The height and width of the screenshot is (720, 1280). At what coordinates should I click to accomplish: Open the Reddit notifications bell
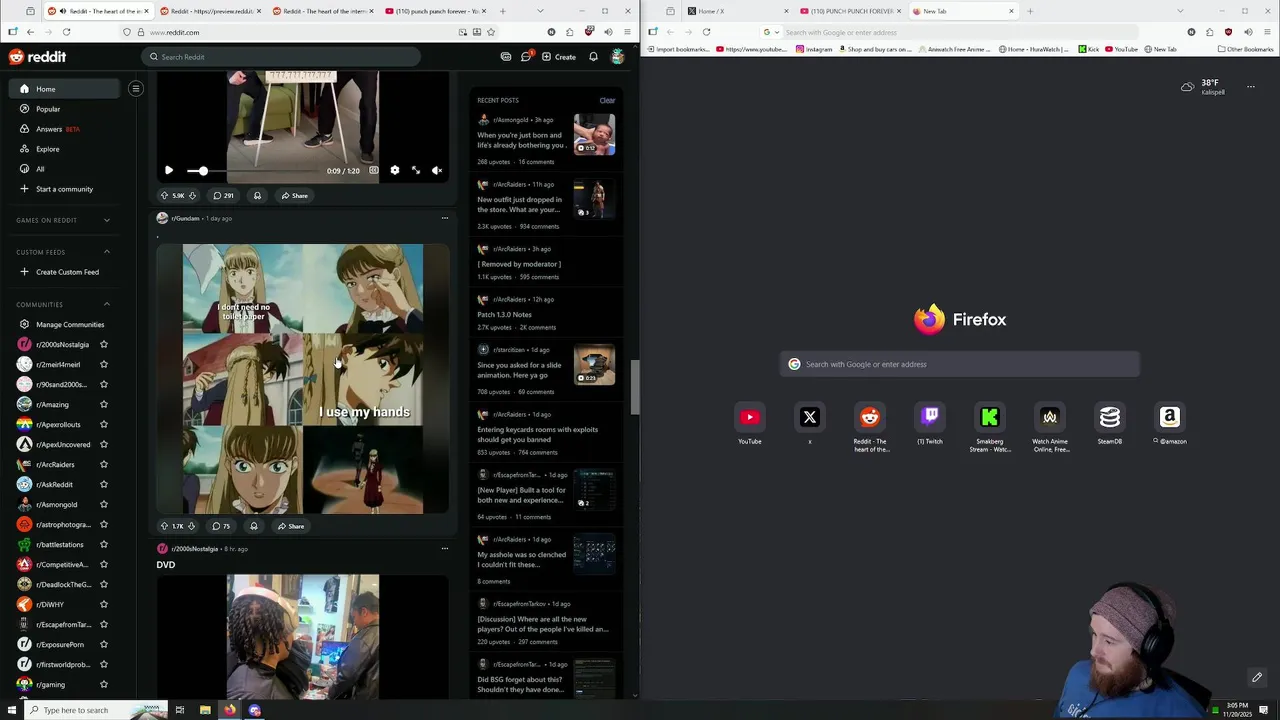(593, 57)
